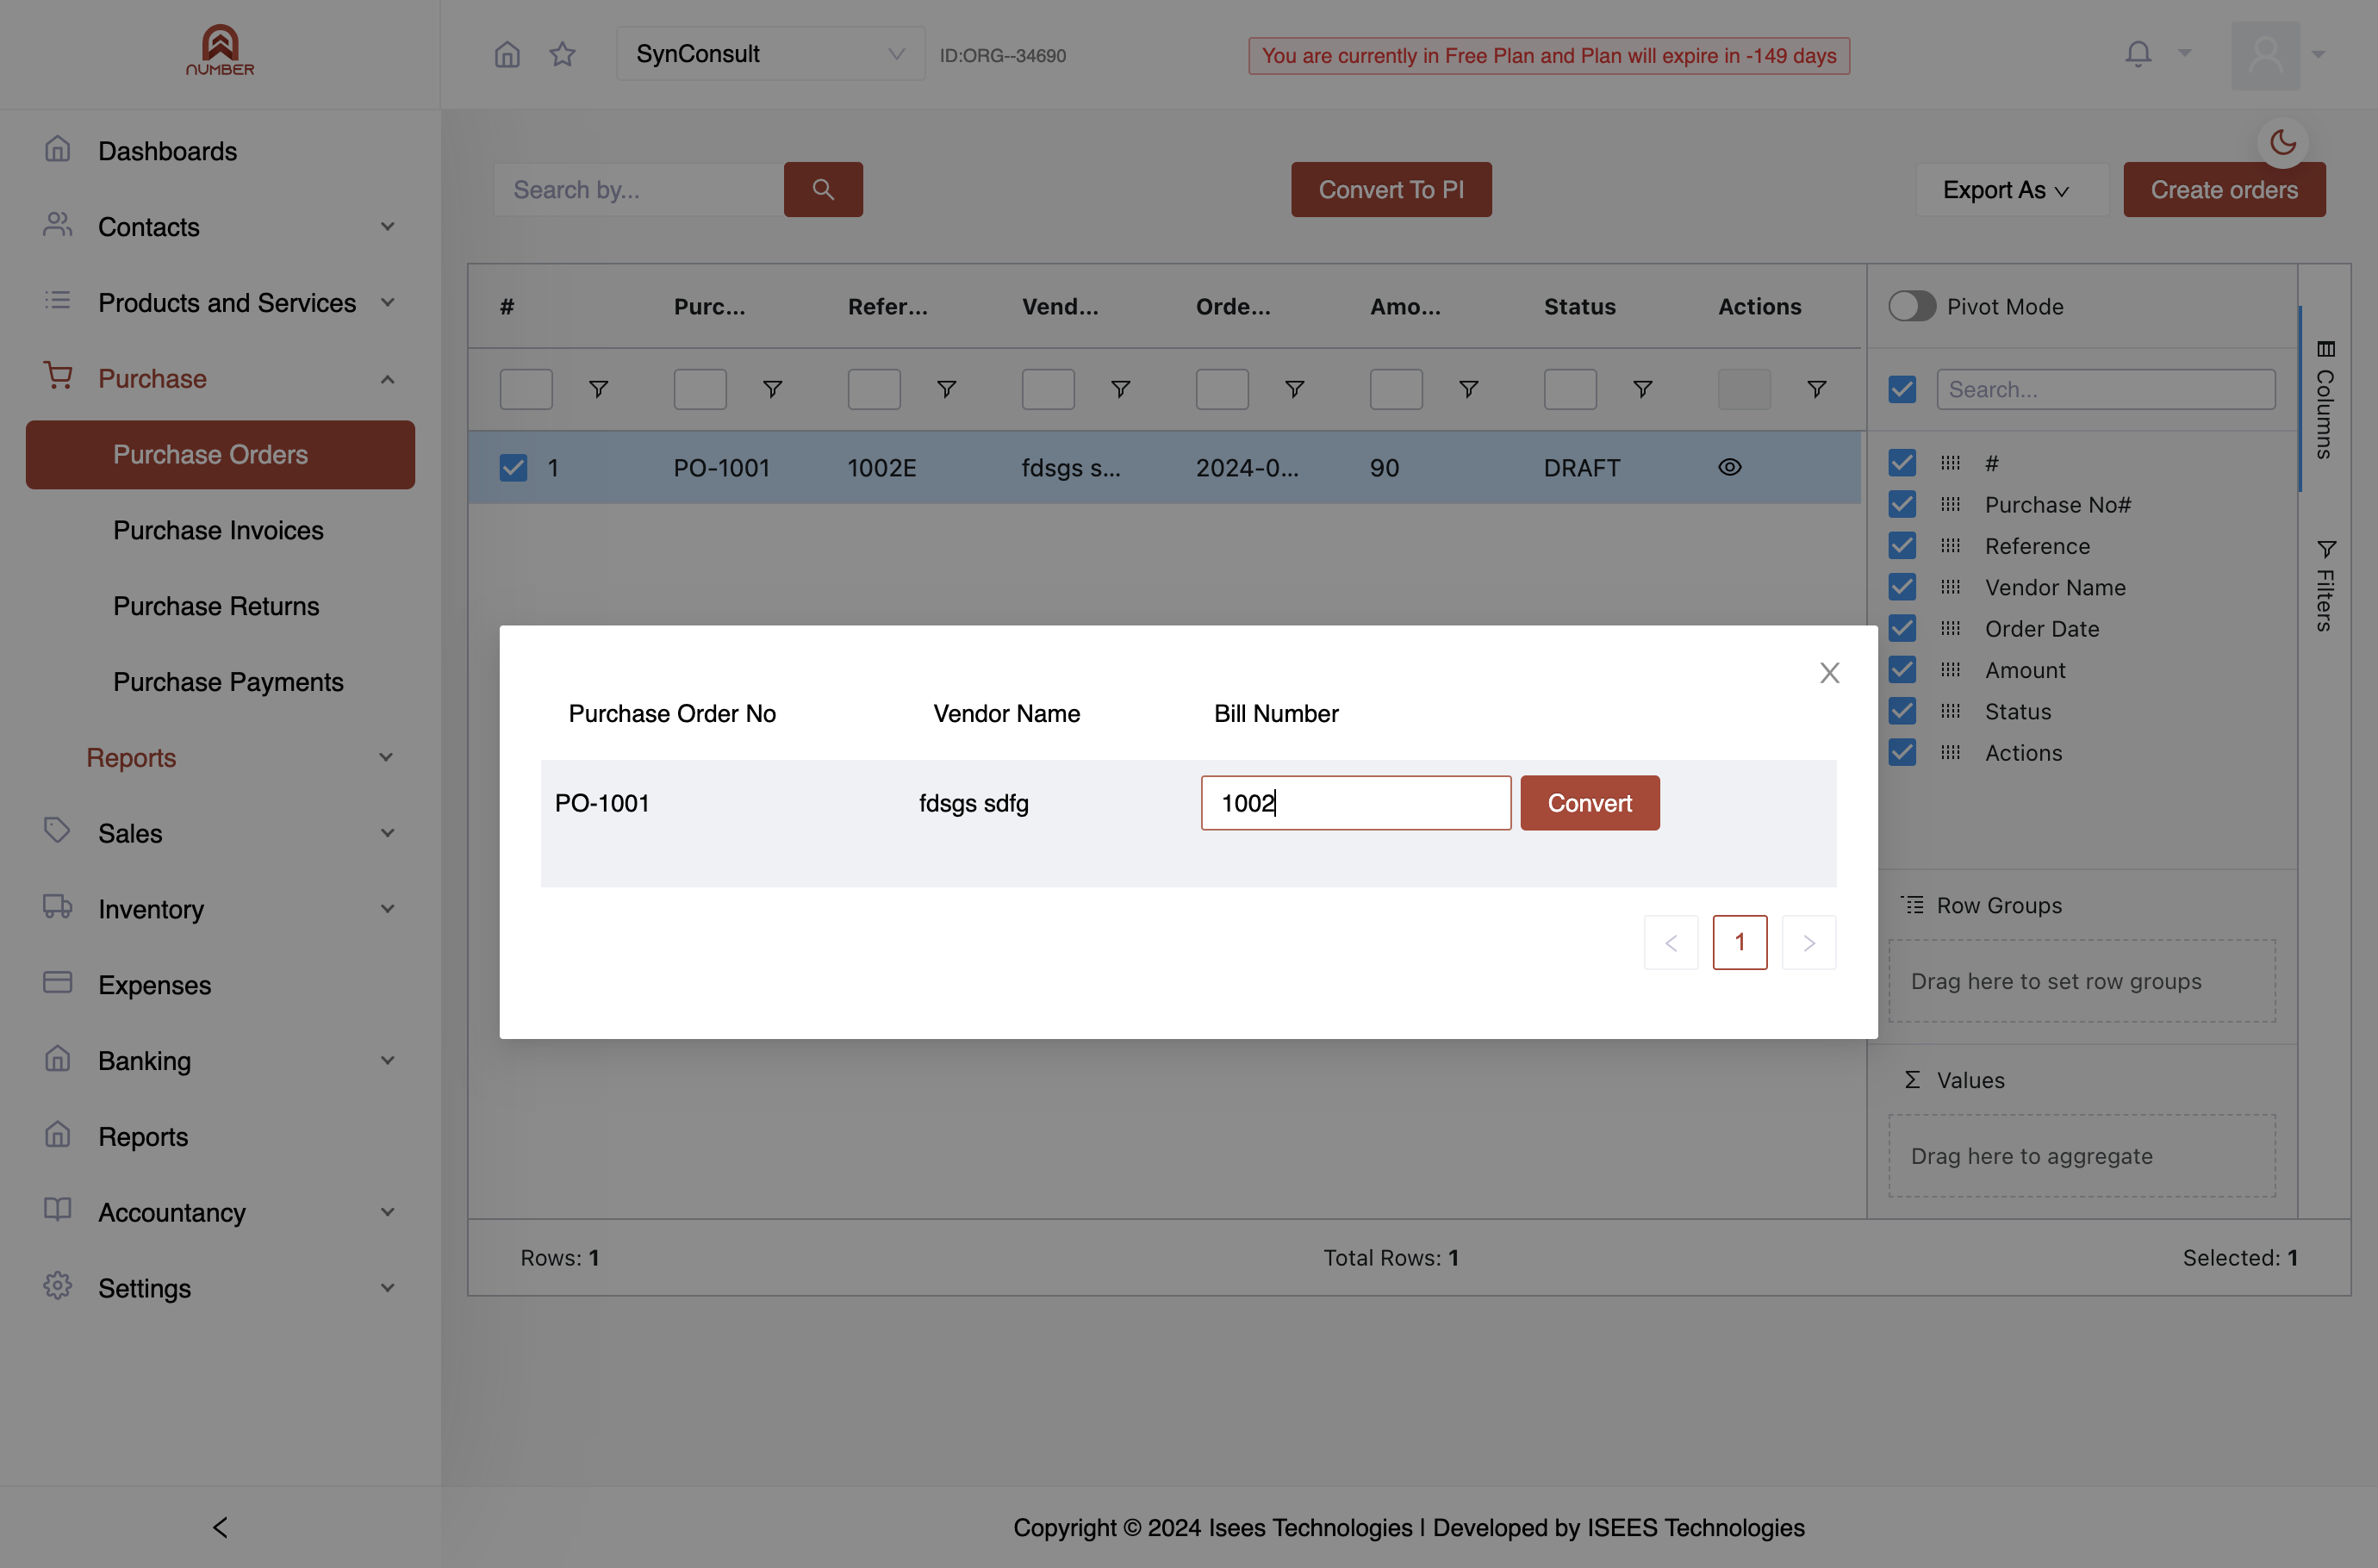
Task: Uncheck the Order Date column checkbox
Action: [1902, 628]
